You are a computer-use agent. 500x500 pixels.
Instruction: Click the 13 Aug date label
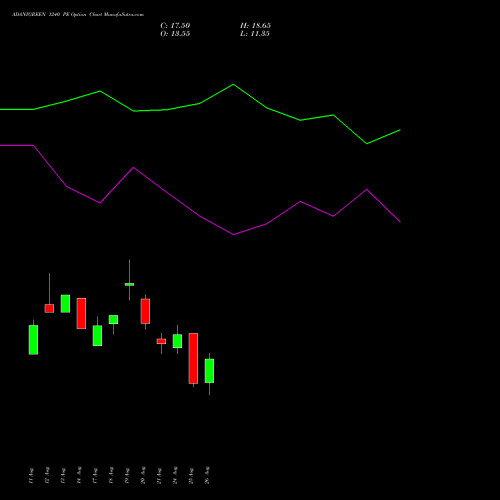[x=63, y=476]
